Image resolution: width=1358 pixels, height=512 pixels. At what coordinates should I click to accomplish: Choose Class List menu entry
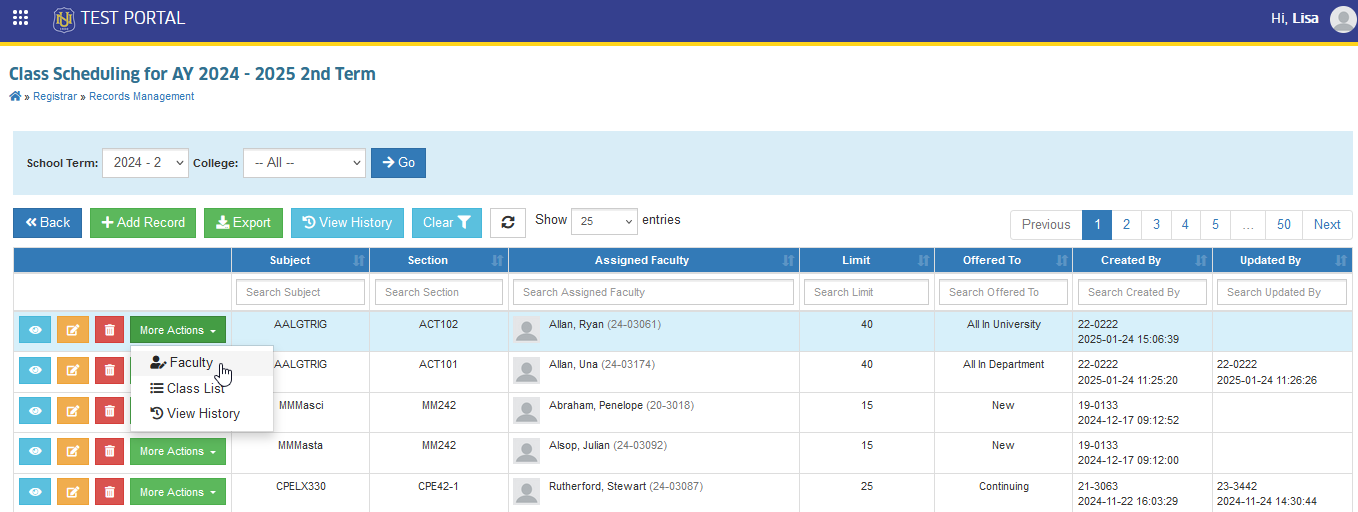point(195,388)
